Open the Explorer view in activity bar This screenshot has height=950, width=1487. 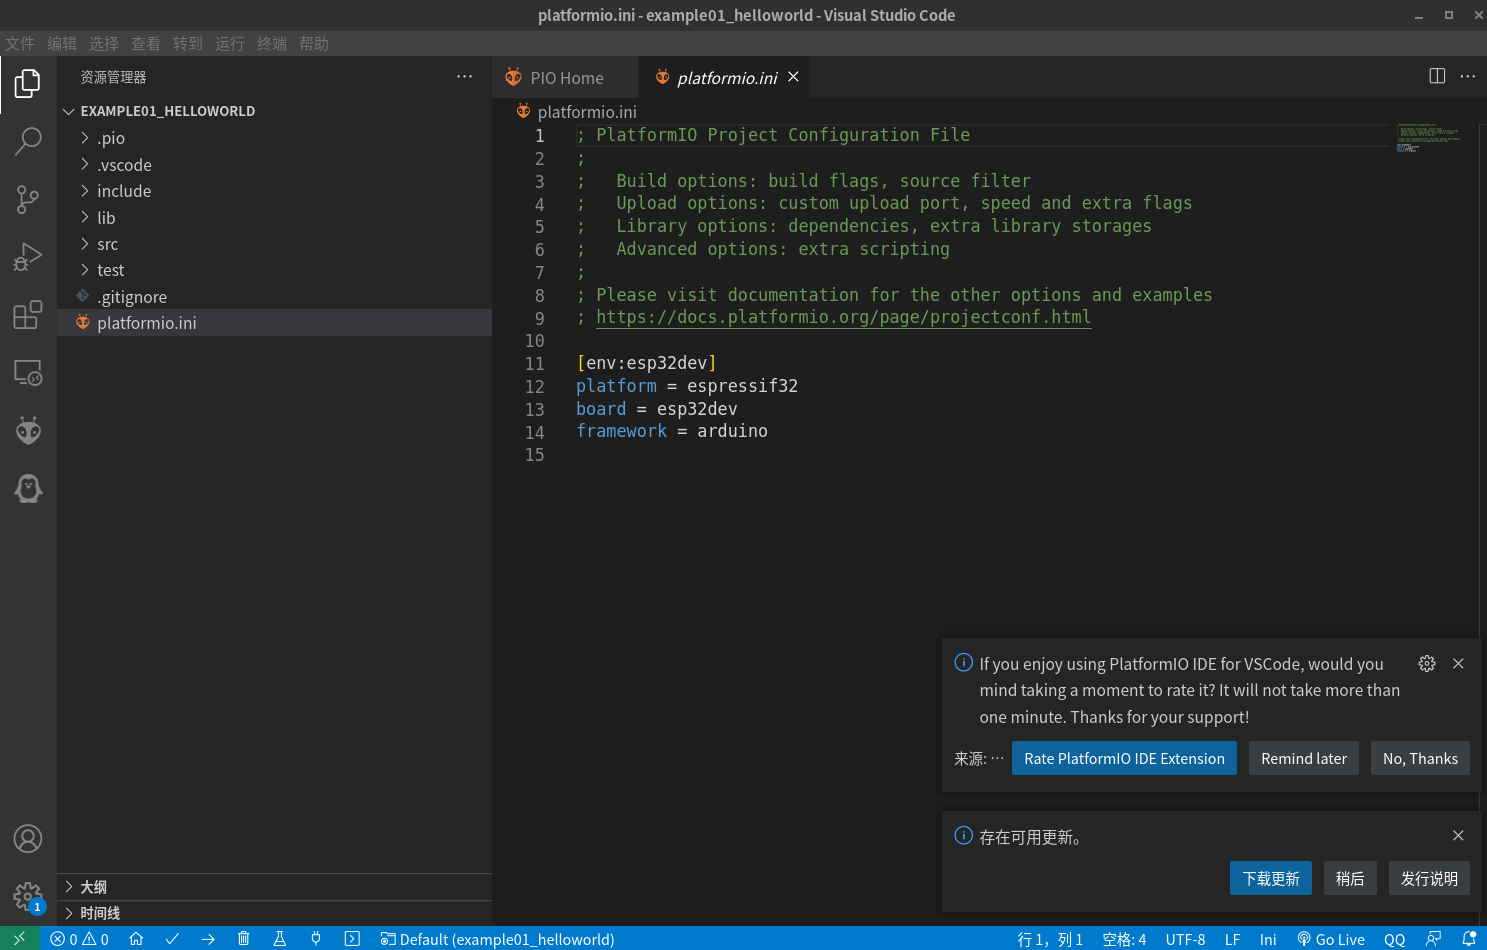click(x=28, y=84)
